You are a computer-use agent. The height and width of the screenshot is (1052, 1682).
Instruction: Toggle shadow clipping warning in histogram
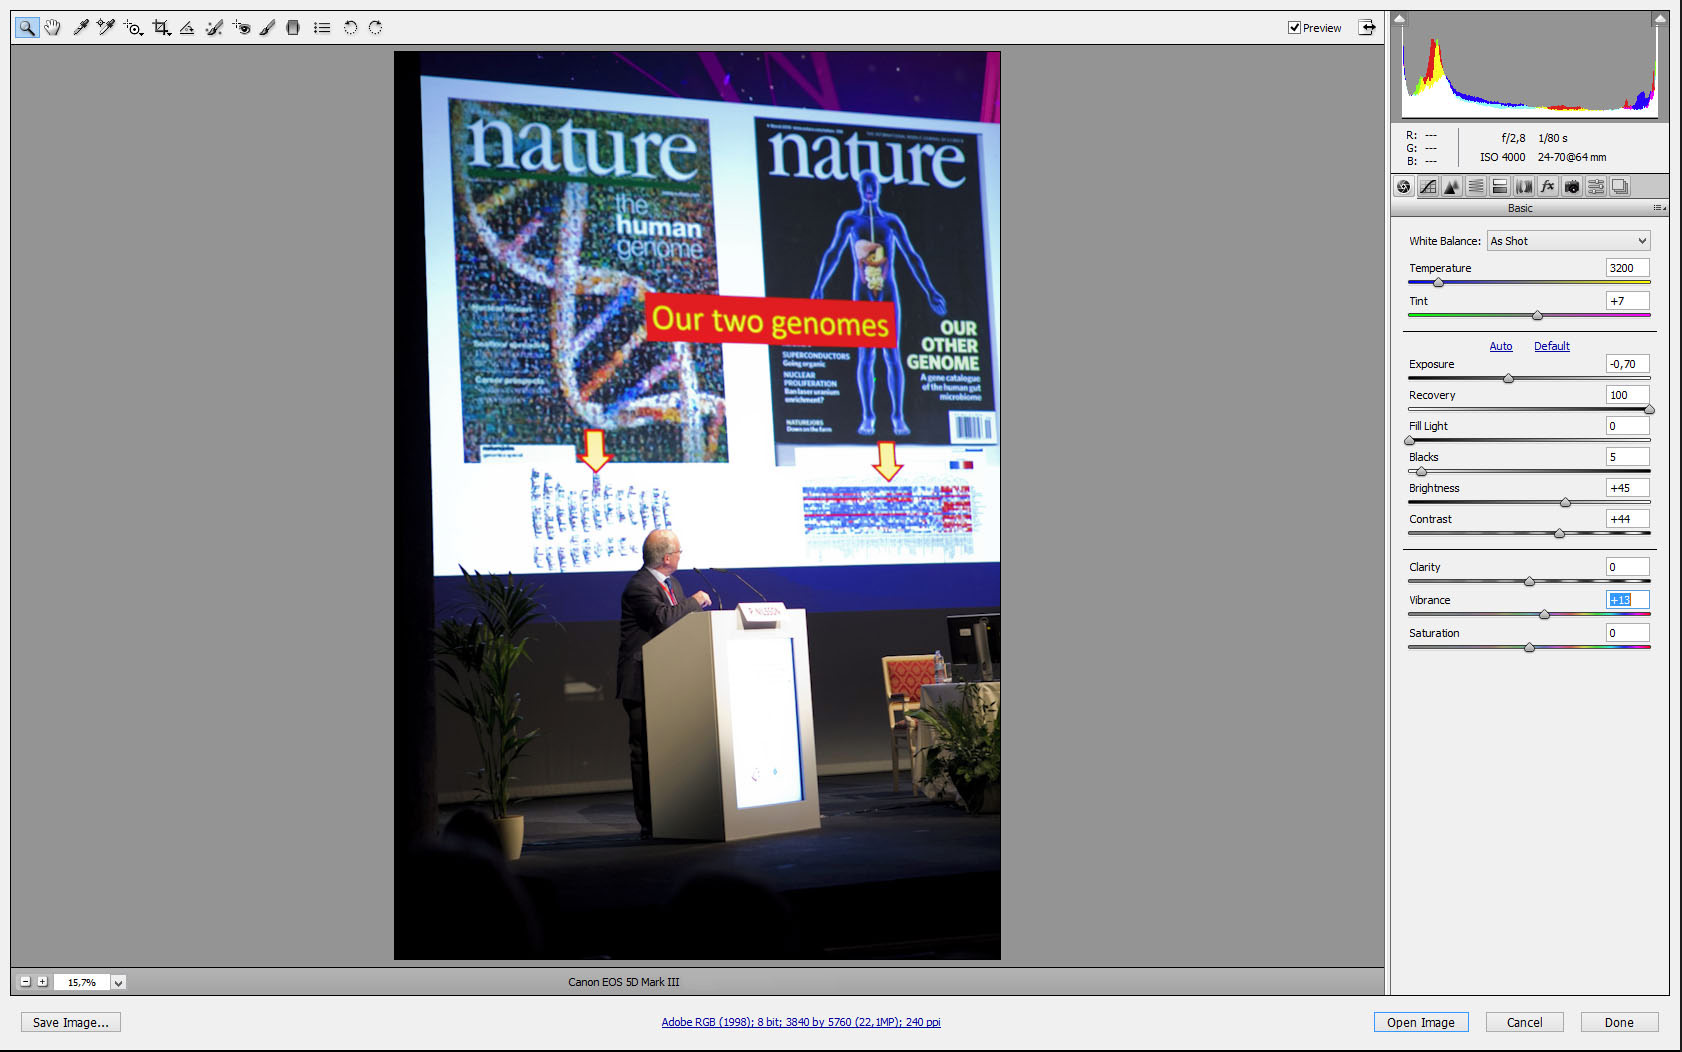tap(1400, 18)
